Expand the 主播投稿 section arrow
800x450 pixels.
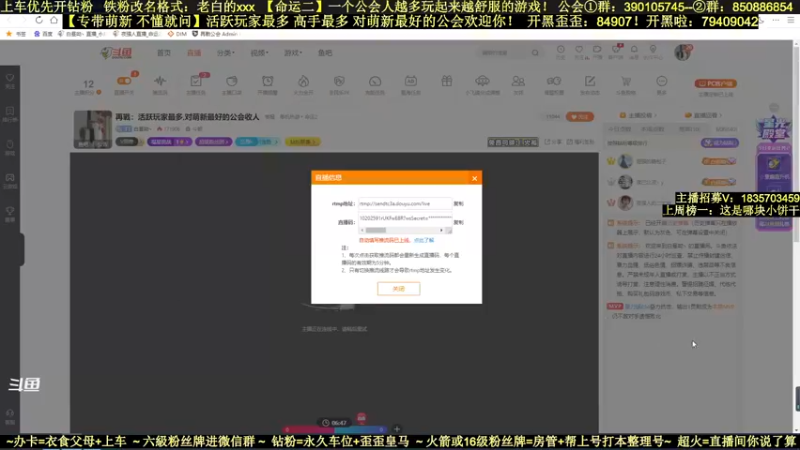click(656, 115)
